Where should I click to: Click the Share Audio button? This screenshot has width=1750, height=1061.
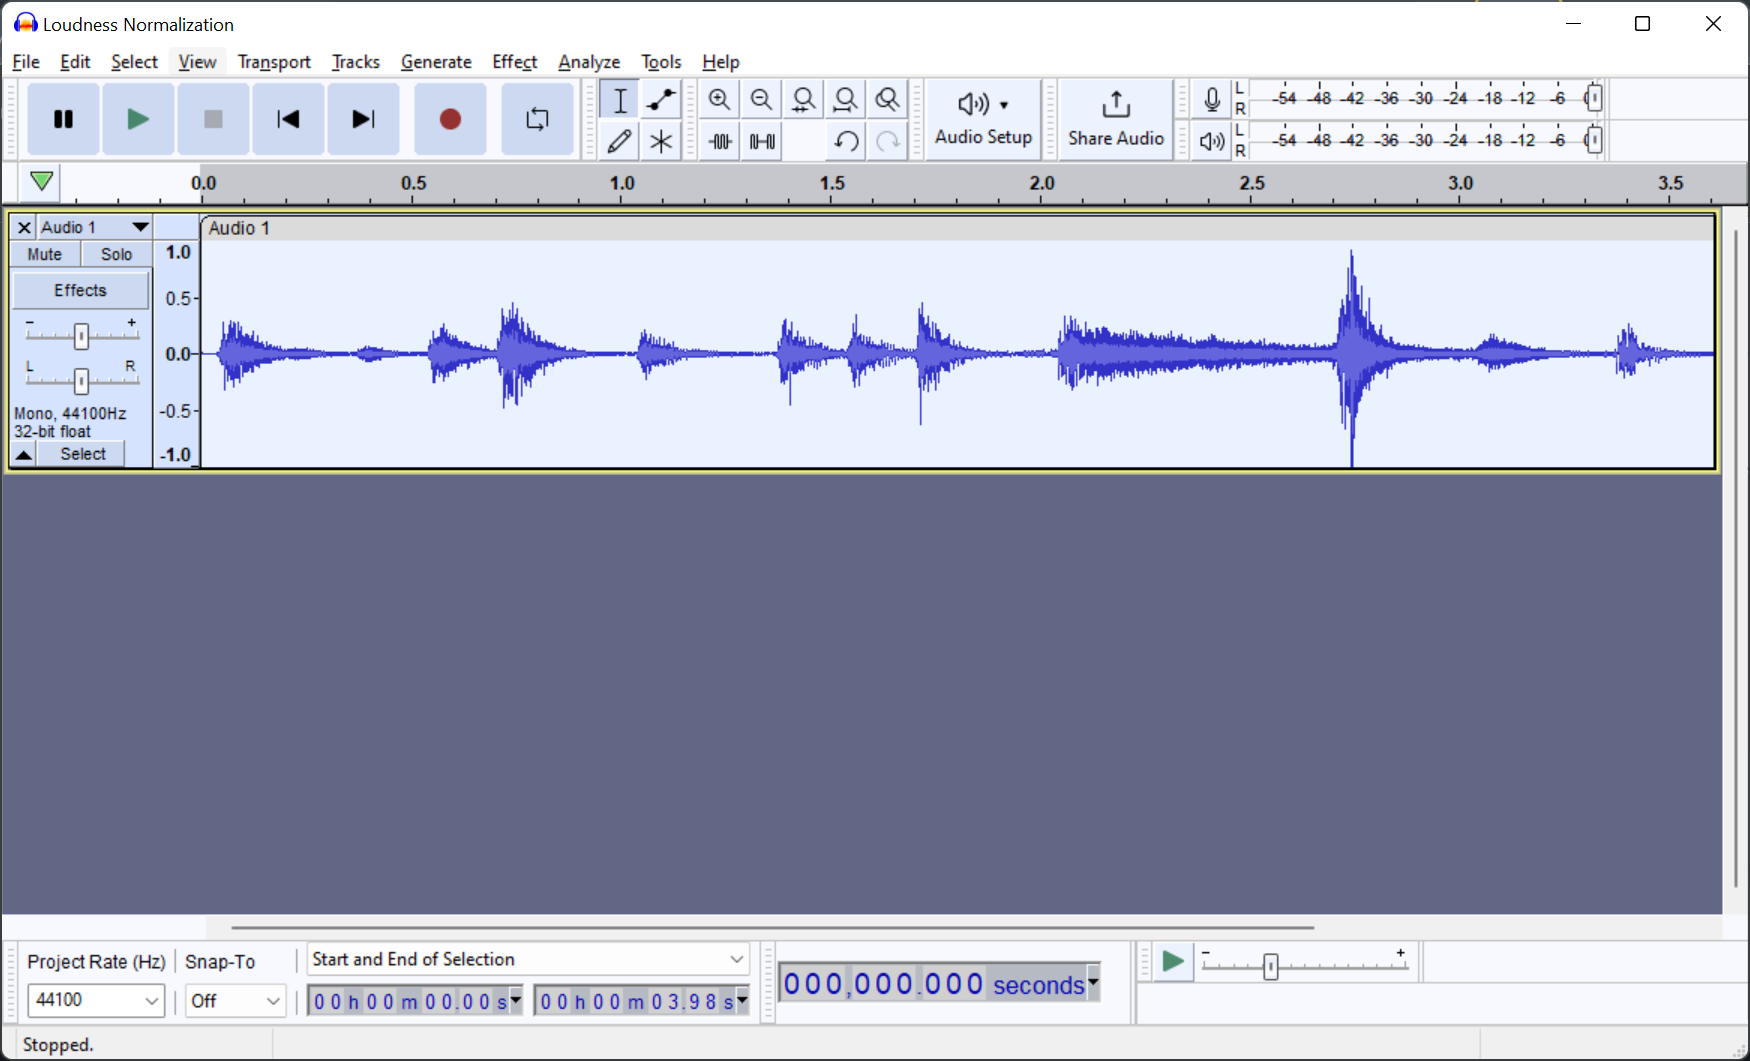[x=1116, y=119]
